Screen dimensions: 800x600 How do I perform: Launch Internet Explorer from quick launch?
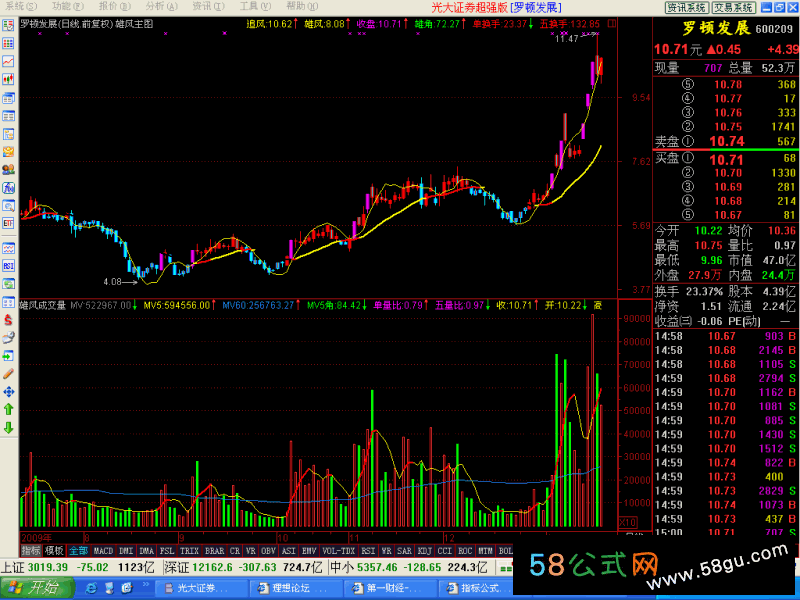tap(92, 588)
